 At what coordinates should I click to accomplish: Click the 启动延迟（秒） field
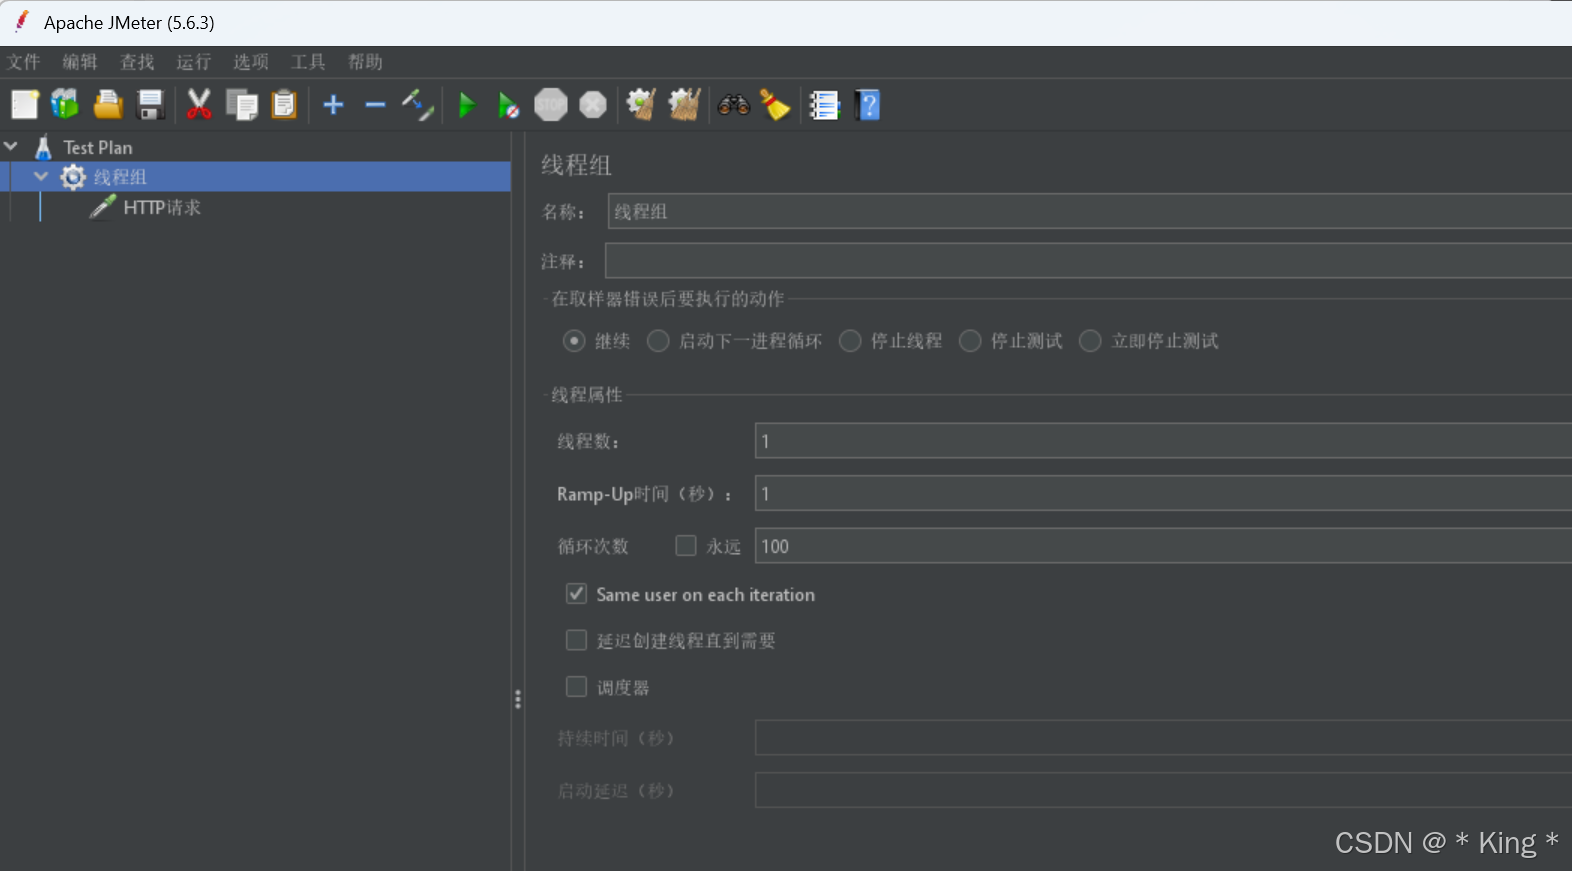1163,789
